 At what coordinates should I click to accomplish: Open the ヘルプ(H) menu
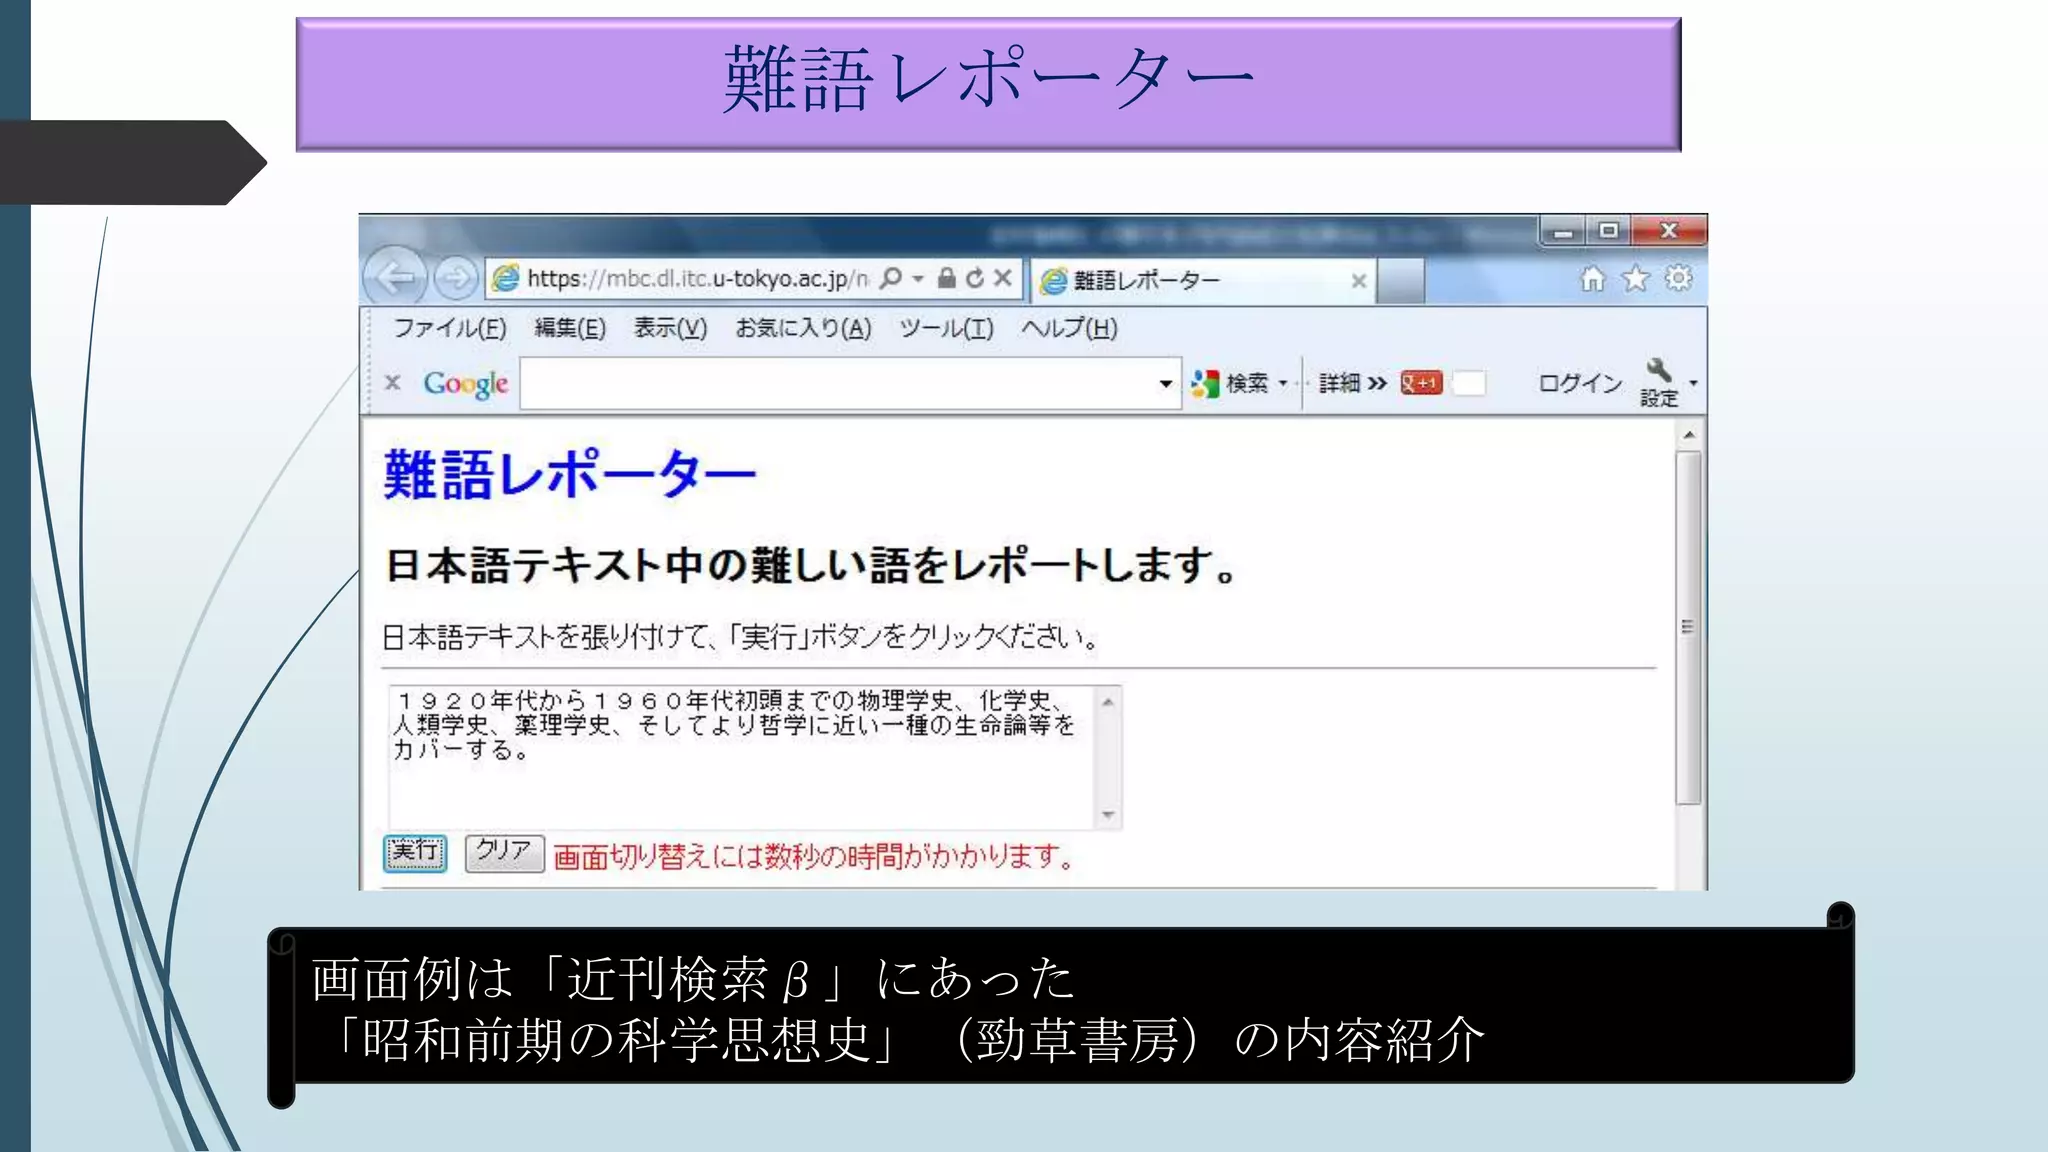(1069, 328)
